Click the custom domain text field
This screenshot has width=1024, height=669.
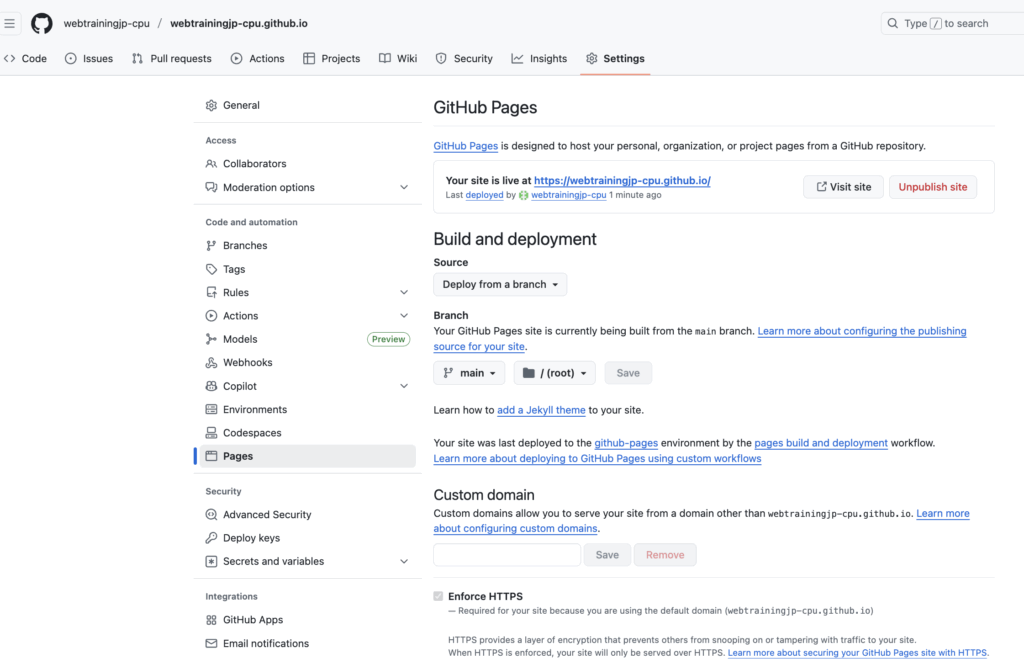(506, 555)
